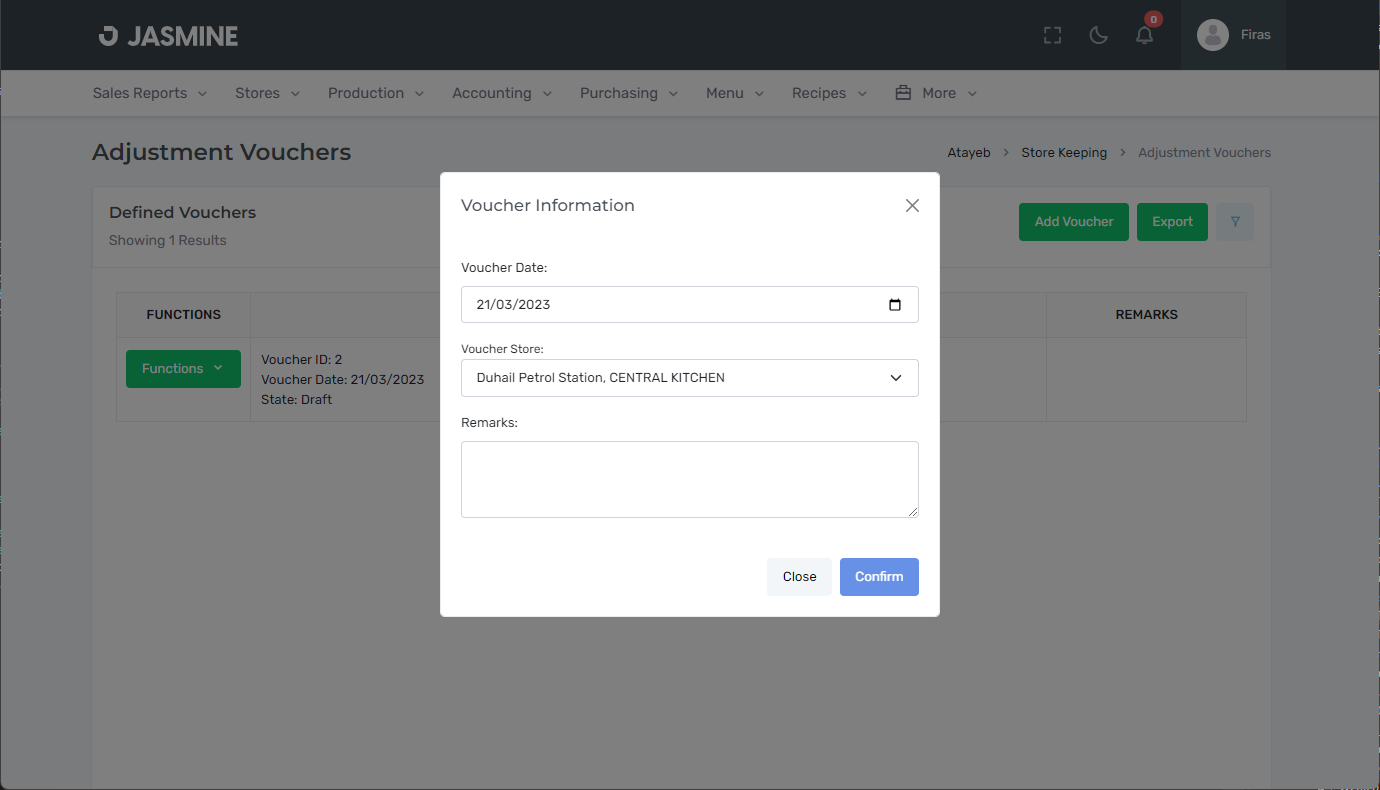1380x790 pixels.
Task: Click the Close button in dialog
Action: [x=799, y=577]
